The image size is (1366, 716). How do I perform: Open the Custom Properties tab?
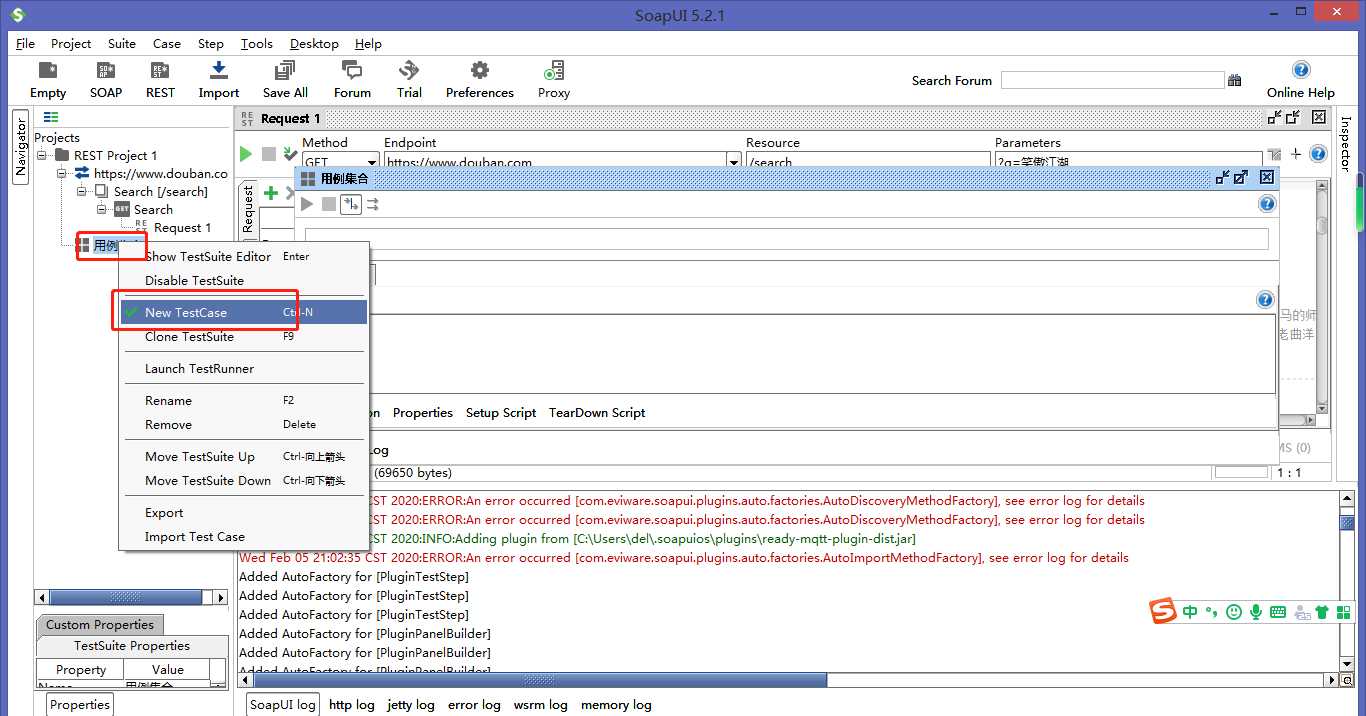pos(100,624)
